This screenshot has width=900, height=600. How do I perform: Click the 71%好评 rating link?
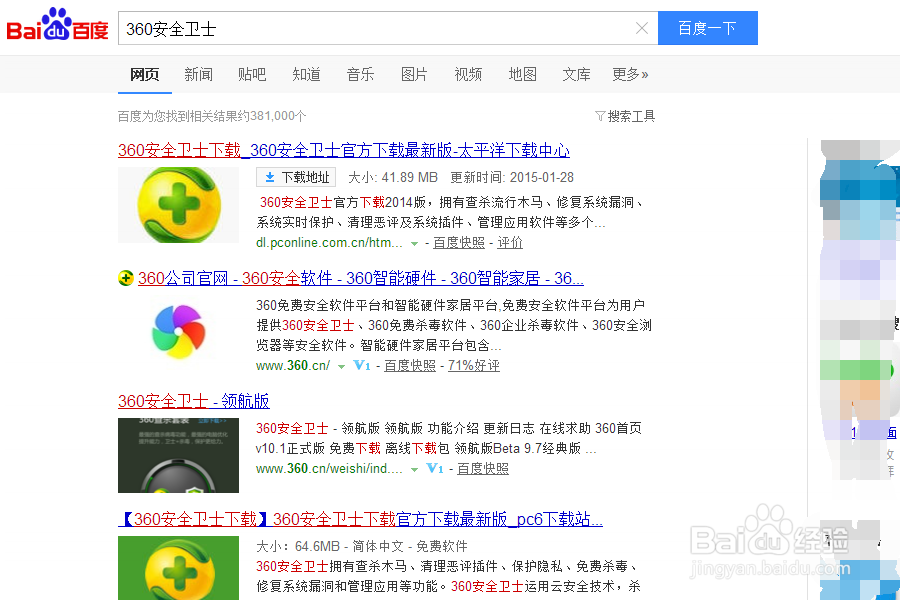click(474, 366)
